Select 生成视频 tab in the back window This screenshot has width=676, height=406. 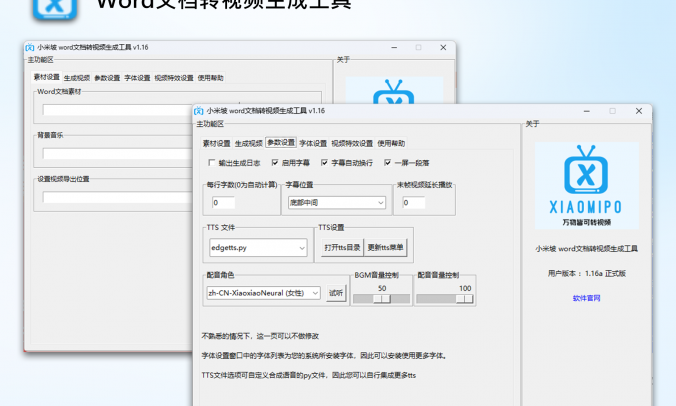tap(77, 78)
